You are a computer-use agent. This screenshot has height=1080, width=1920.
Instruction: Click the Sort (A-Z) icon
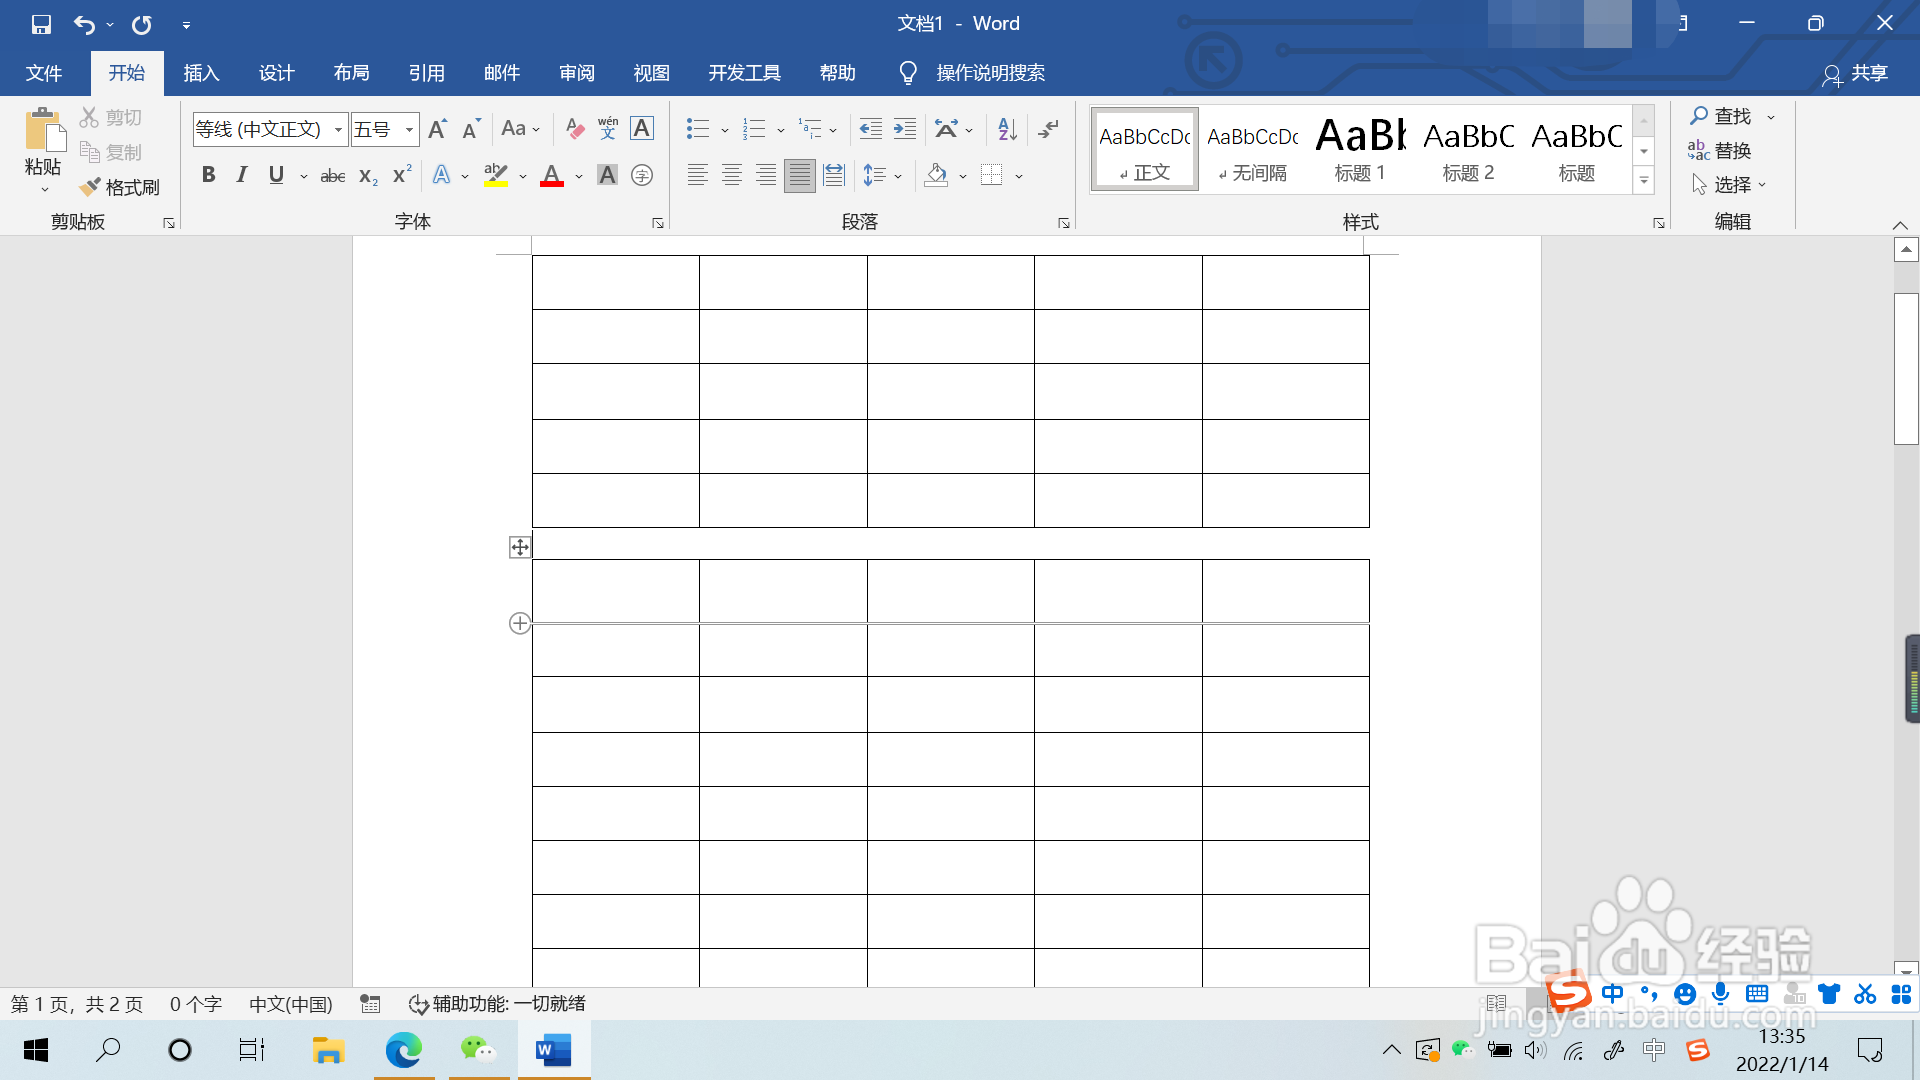pyautogui.click(x=1007, y=128)
